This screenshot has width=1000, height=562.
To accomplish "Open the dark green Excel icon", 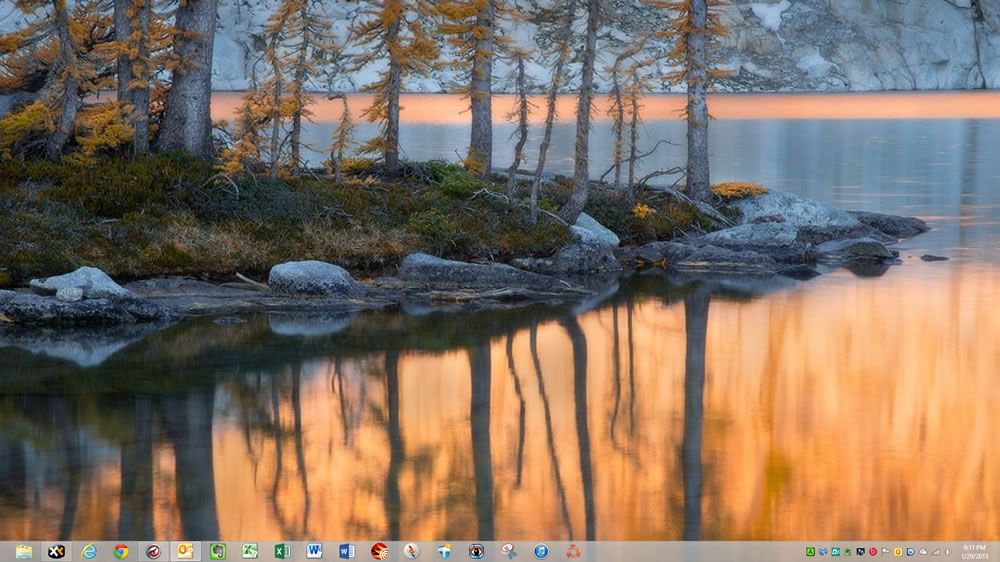I will (282, 551).
